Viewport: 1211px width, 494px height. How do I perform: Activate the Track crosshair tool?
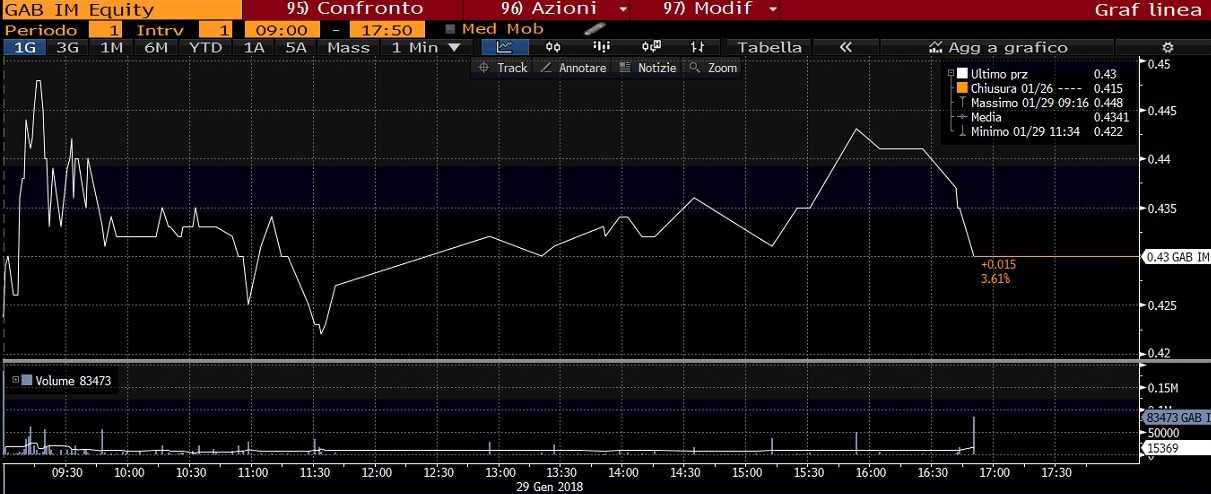502,68
